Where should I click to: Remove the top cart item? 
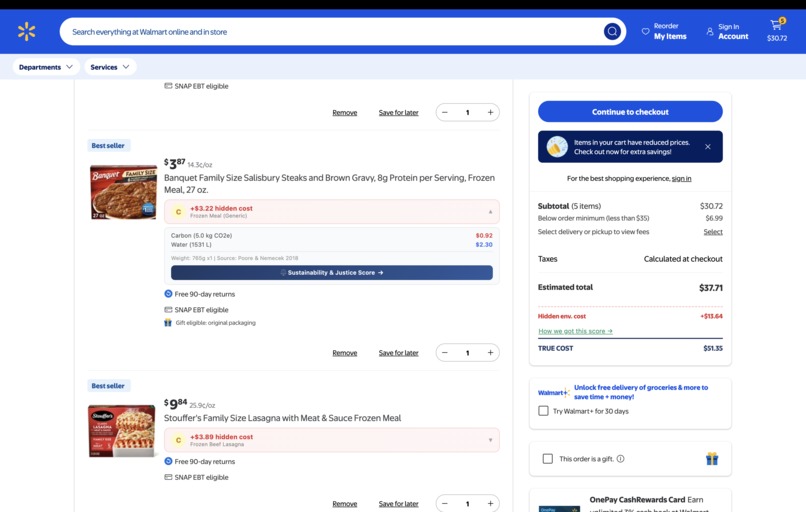coord(344,112)
